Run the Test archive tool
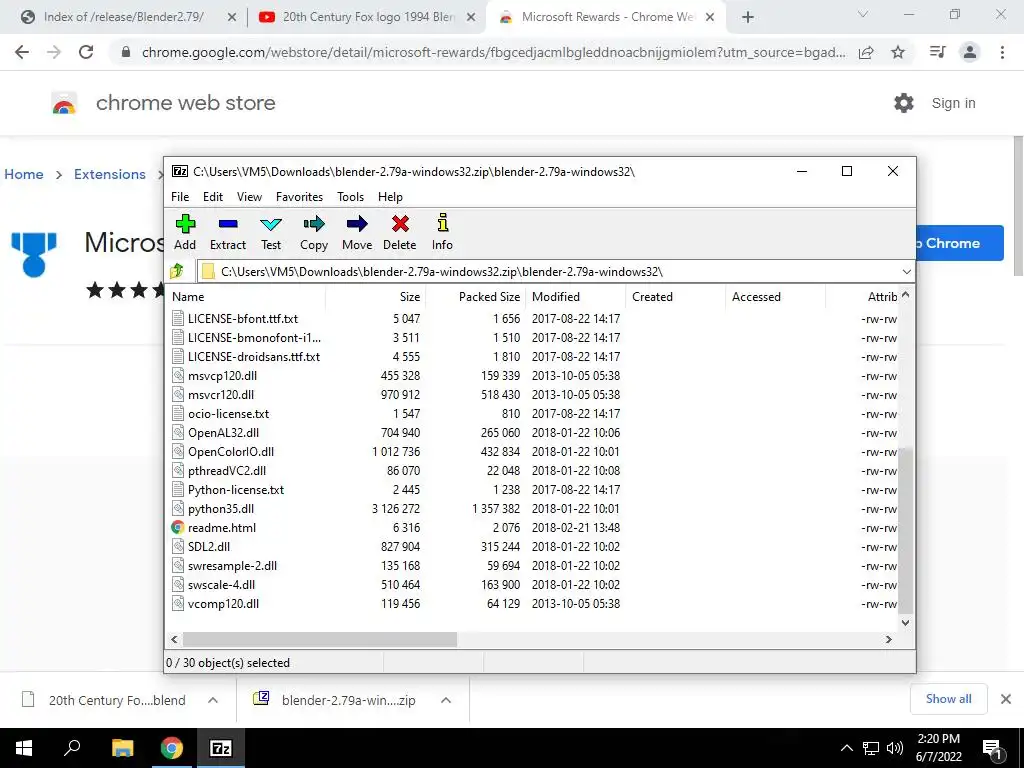This screenshot has height=768, width=1024. click(271, 232)
